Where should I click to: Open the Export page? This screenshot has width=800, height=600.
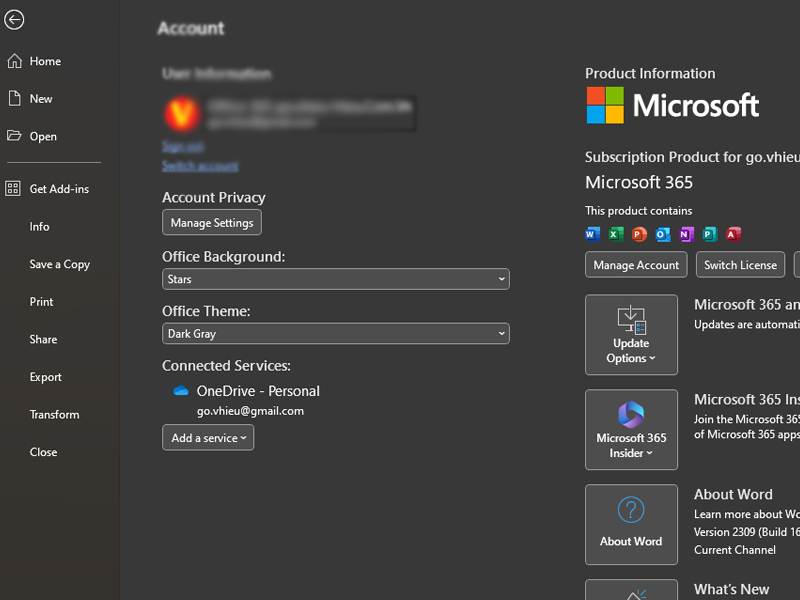click(45, 377)
